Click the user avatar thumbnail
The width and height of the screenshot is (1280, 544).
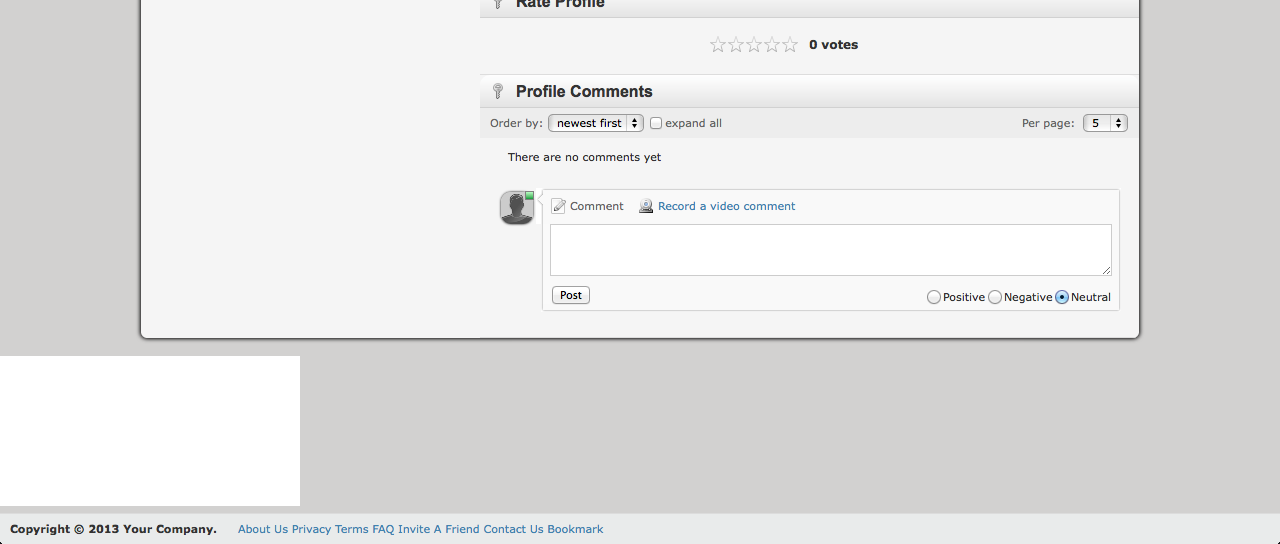coord(517,208)
